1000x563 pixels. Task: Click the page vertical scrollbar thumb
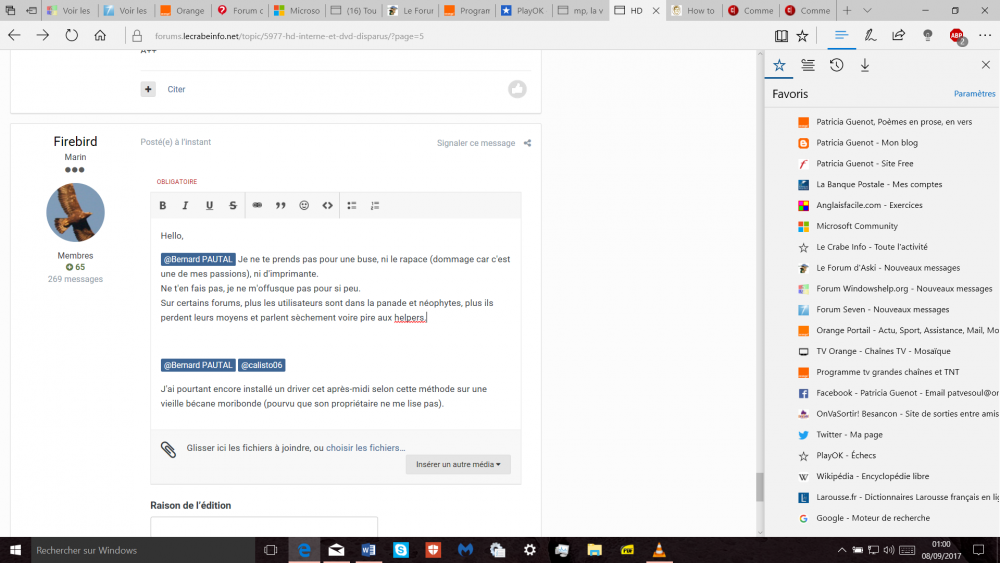[x=760, y=487]
